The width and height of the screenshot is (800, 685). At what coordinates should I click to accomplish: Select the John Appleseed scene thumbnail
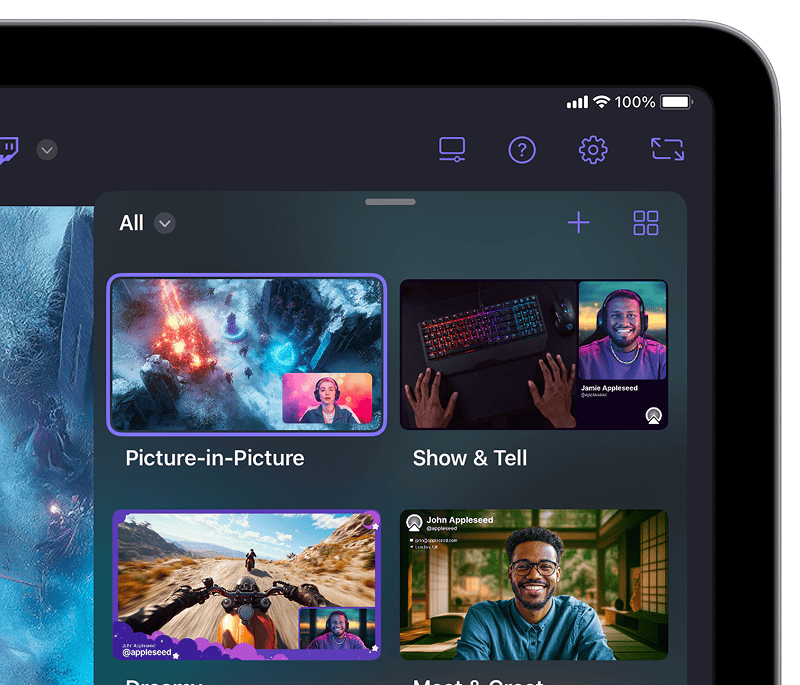tap(534, 585)
